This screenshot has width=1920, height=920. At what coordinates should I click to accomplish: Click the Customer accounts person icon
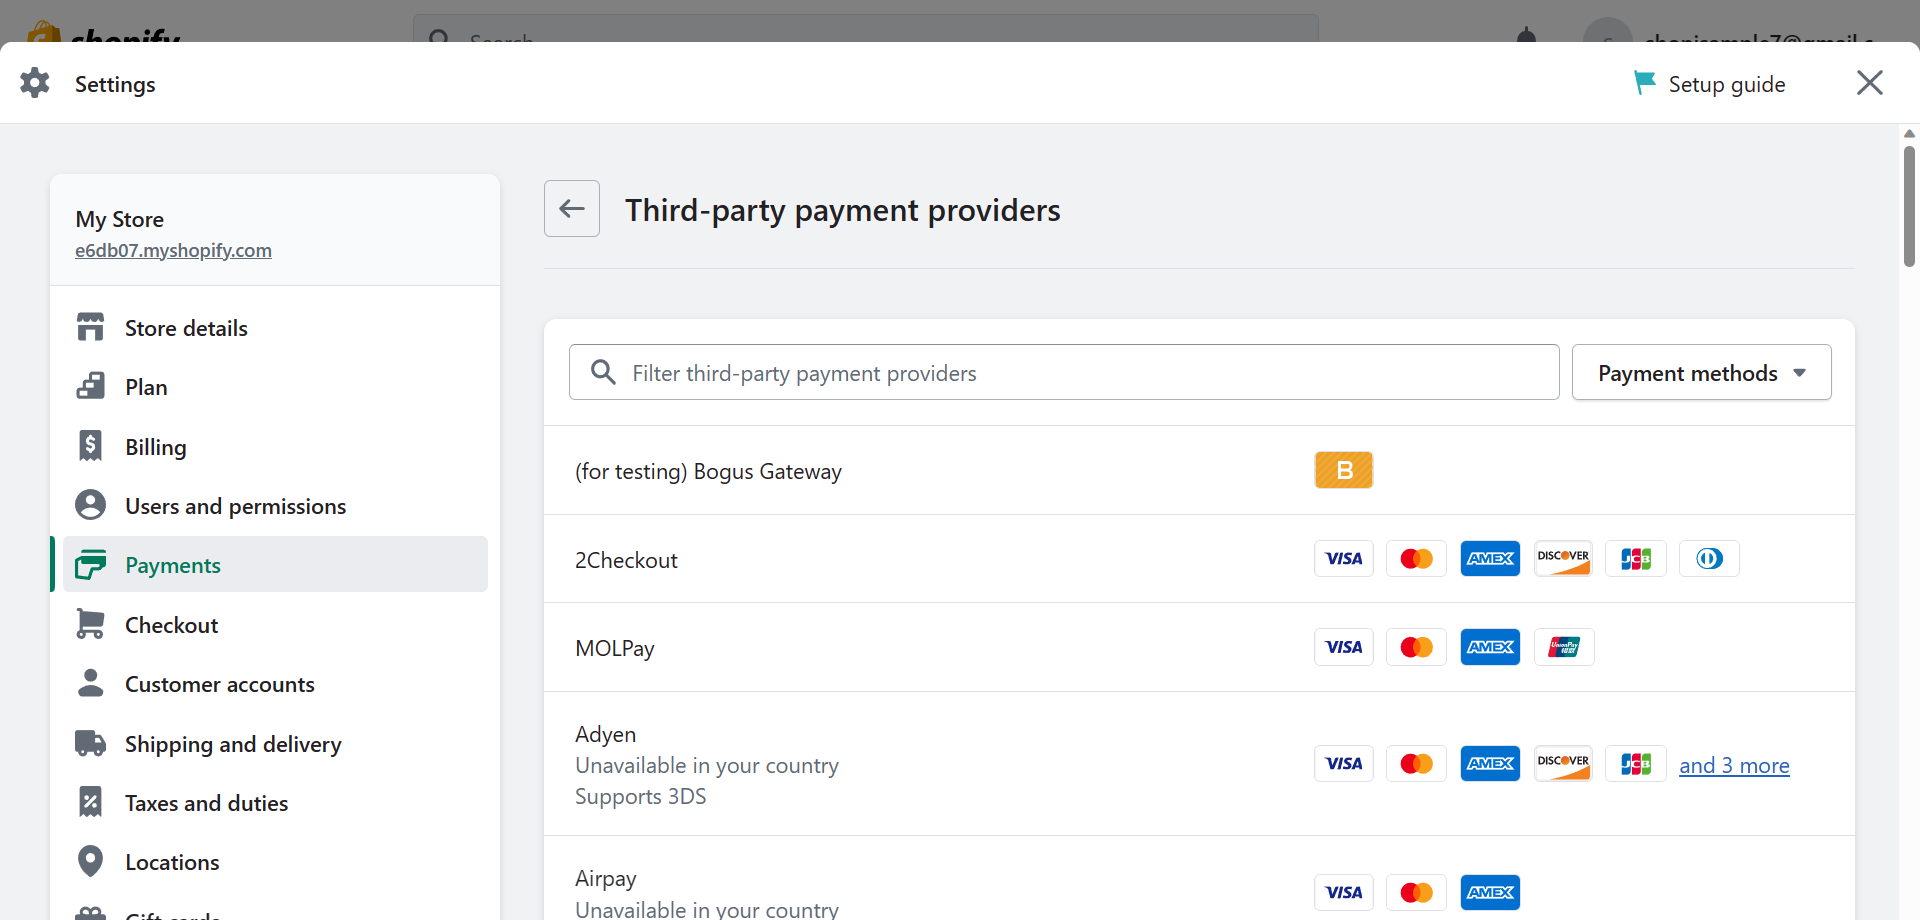(91, 683)
